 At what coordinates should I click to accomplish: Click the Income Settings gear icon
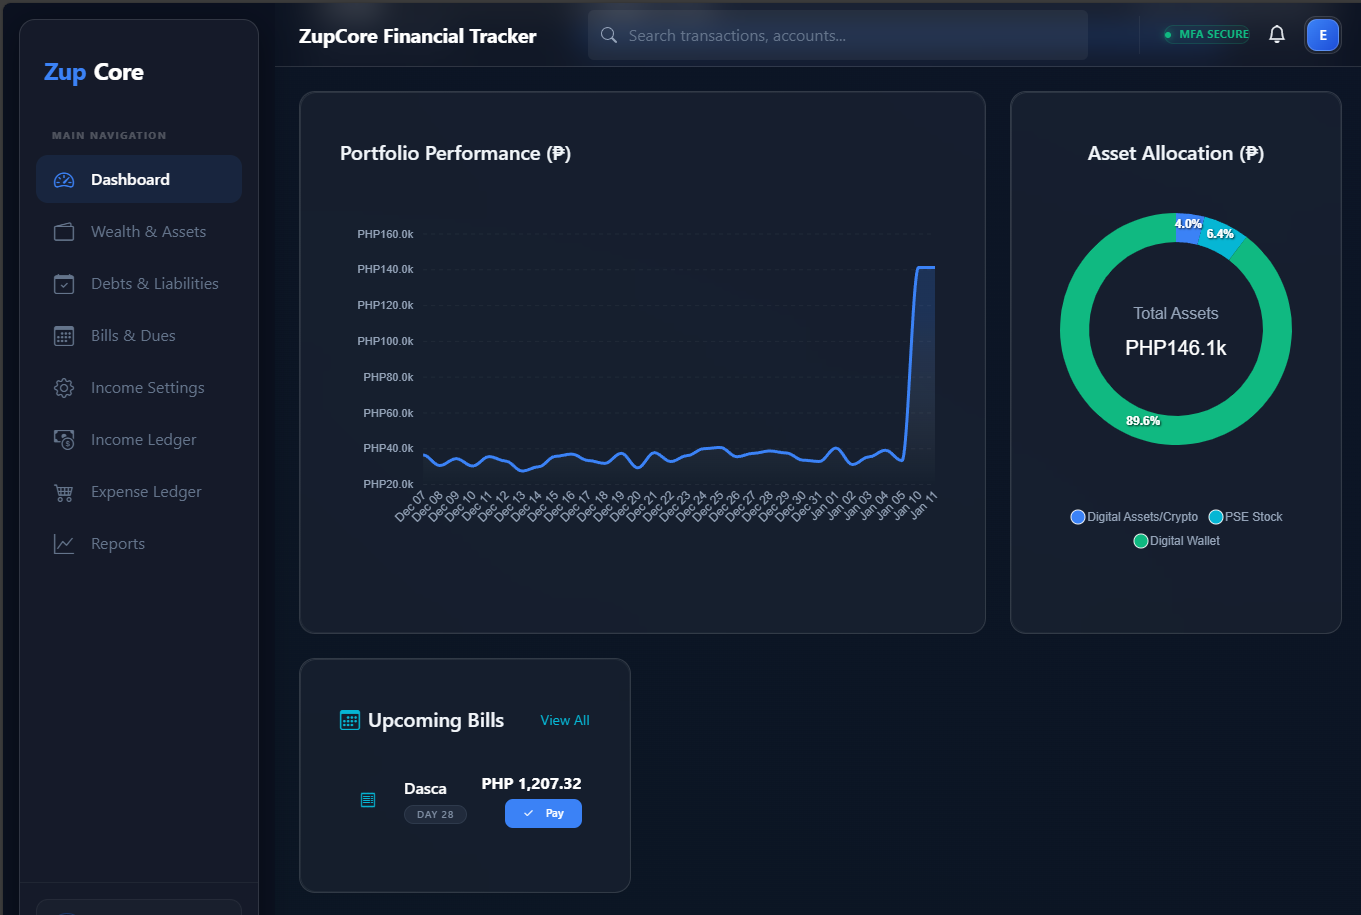[x=63, y=387]
